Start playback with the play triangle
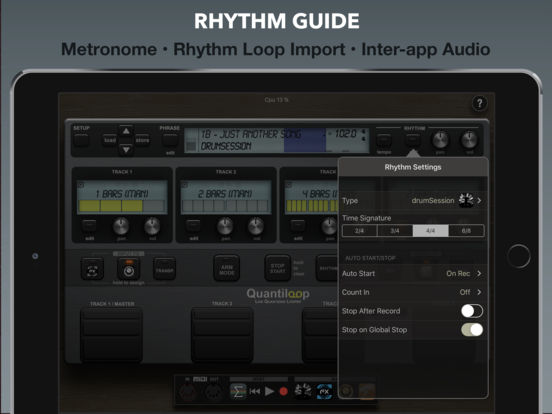The height and width of the screenshot is (414, 552). point(269,391)
